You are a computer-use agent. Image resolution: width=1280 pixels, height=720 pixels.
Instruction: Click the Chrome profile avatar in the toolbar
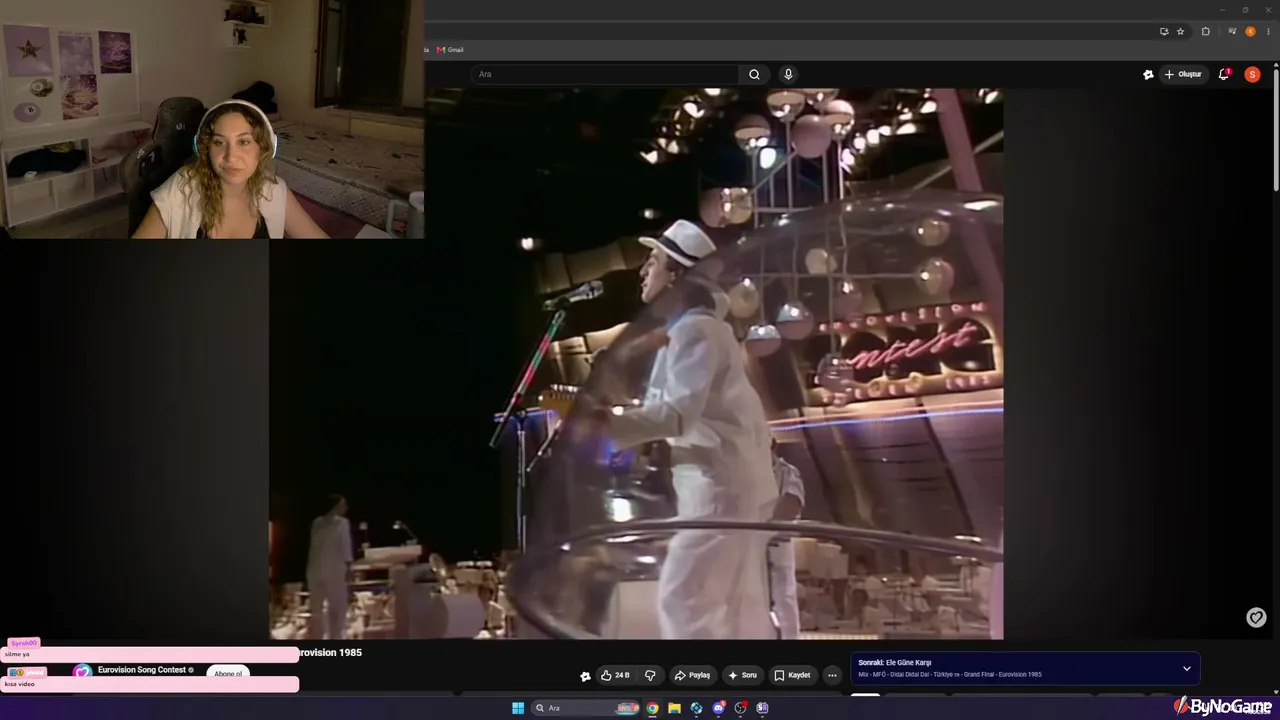tap(1250, 31)
